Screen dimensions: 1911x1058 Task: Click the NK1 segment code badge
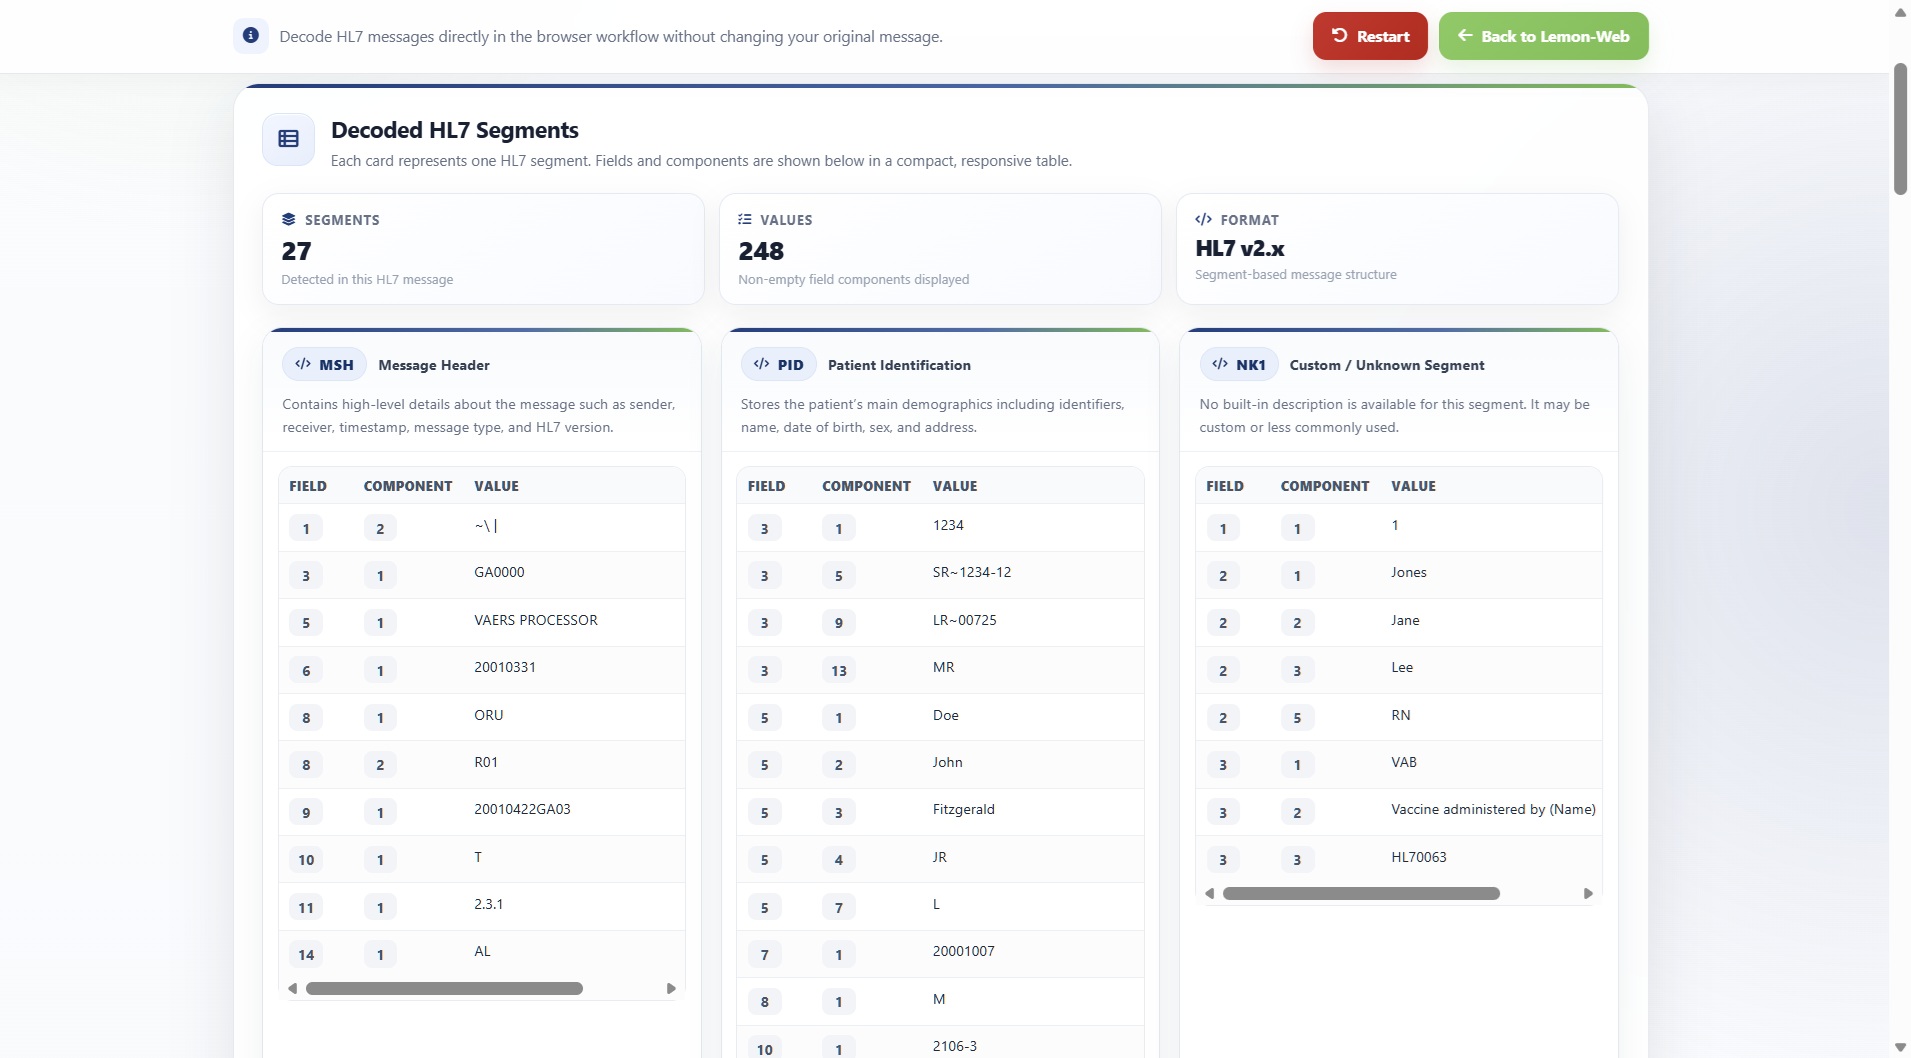pyautogui.click(x=1239, y=365)
